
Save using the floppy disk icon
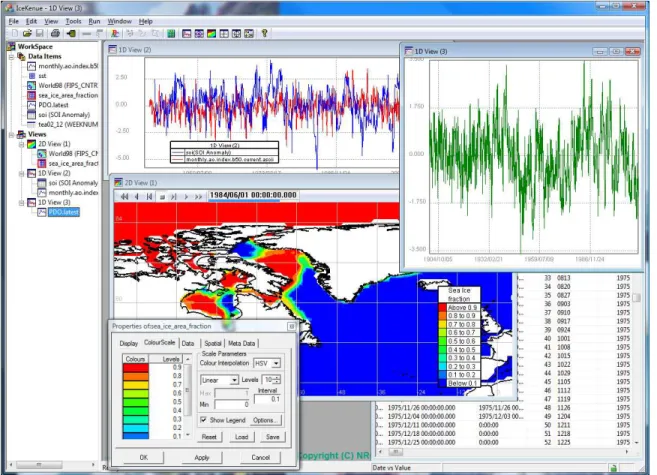point(39,34)
